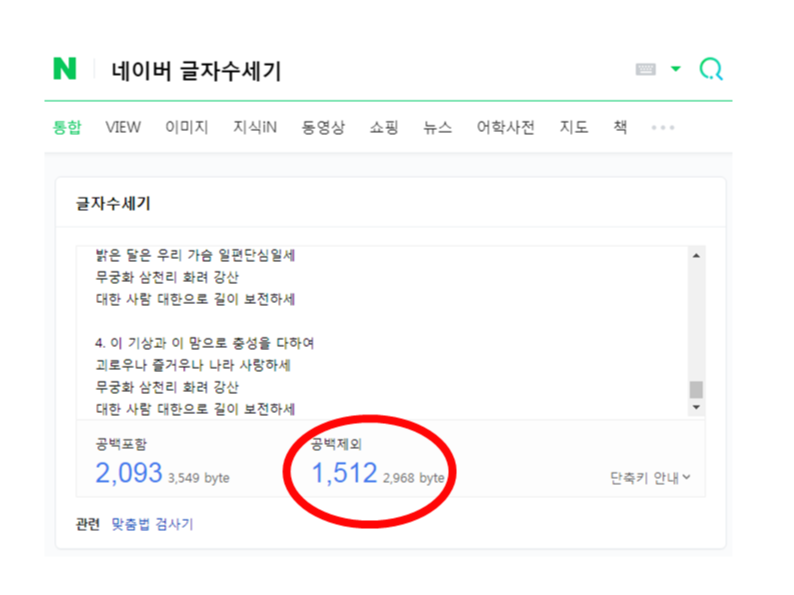This screenshot has height=595, width=794.
Task: Click the green Naver N logo
Action: (x=65, y=69)
